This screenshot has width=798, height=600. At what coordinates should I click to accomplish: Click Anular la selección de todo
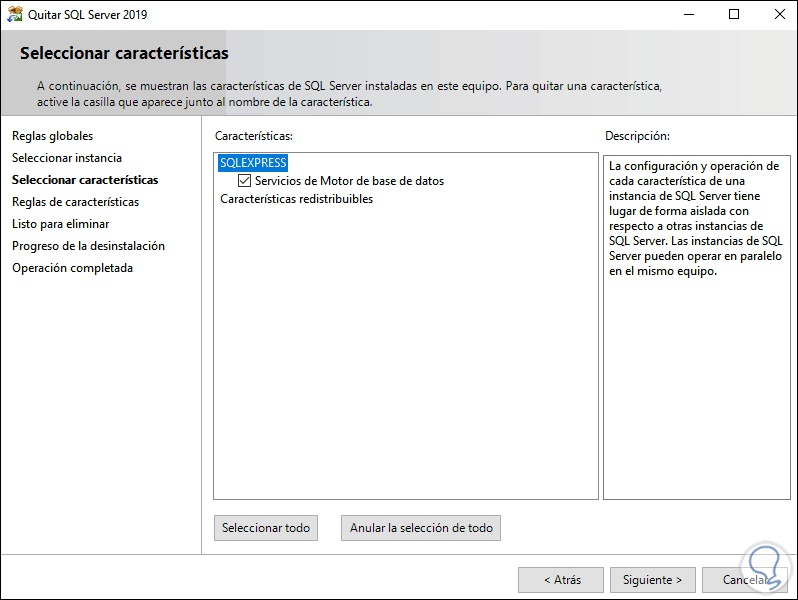click(x=421, y=528)
